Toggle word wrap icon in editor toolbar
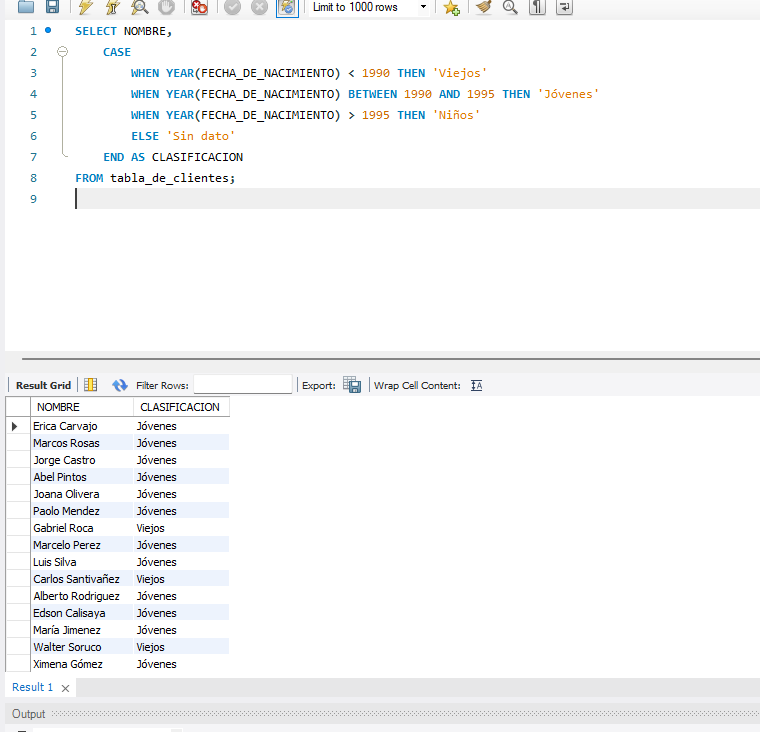This screenshot has width=760, height=732. click(565, 7)
